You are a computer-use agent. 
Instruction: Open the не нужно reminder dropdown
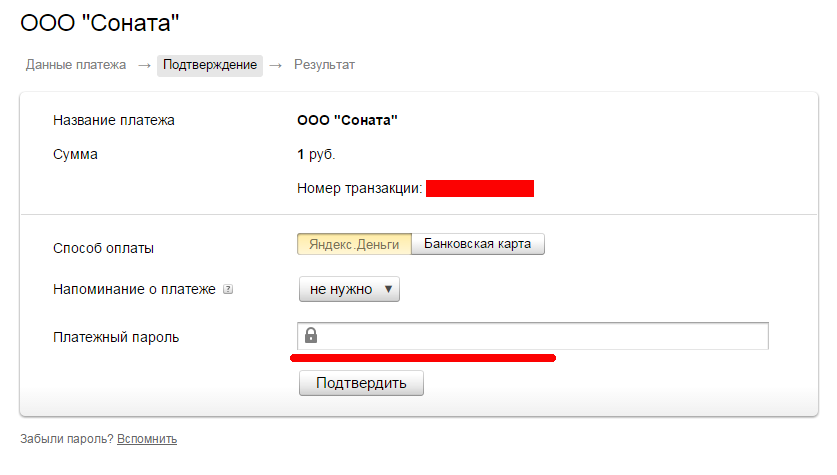349,289
